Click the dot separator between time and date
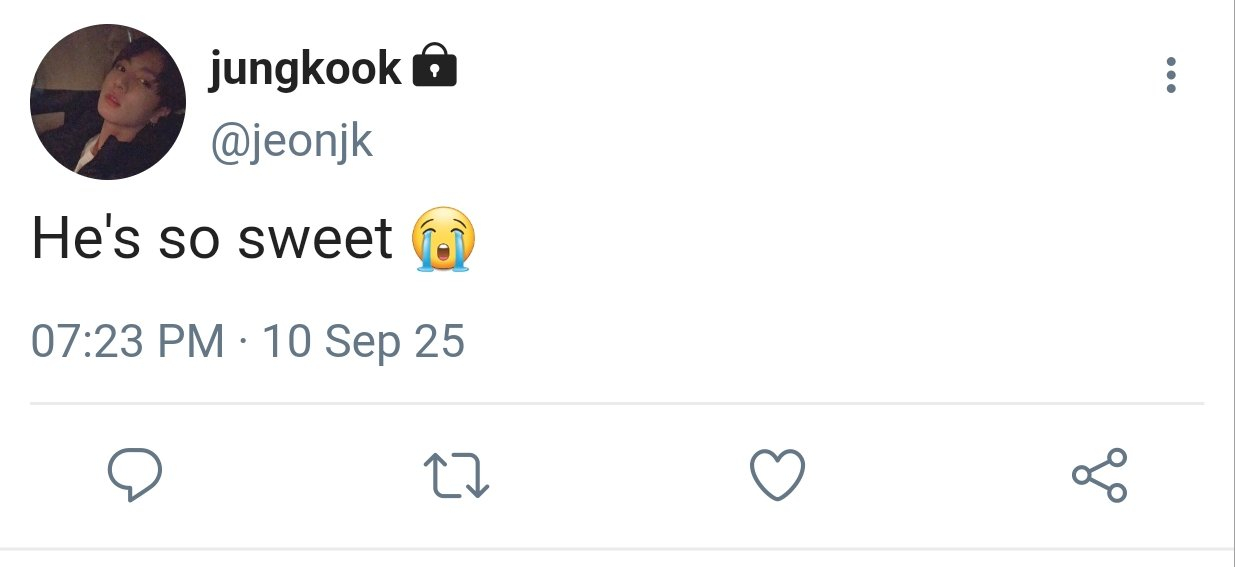Screen dimensions: 1235x567 [243, 342]
